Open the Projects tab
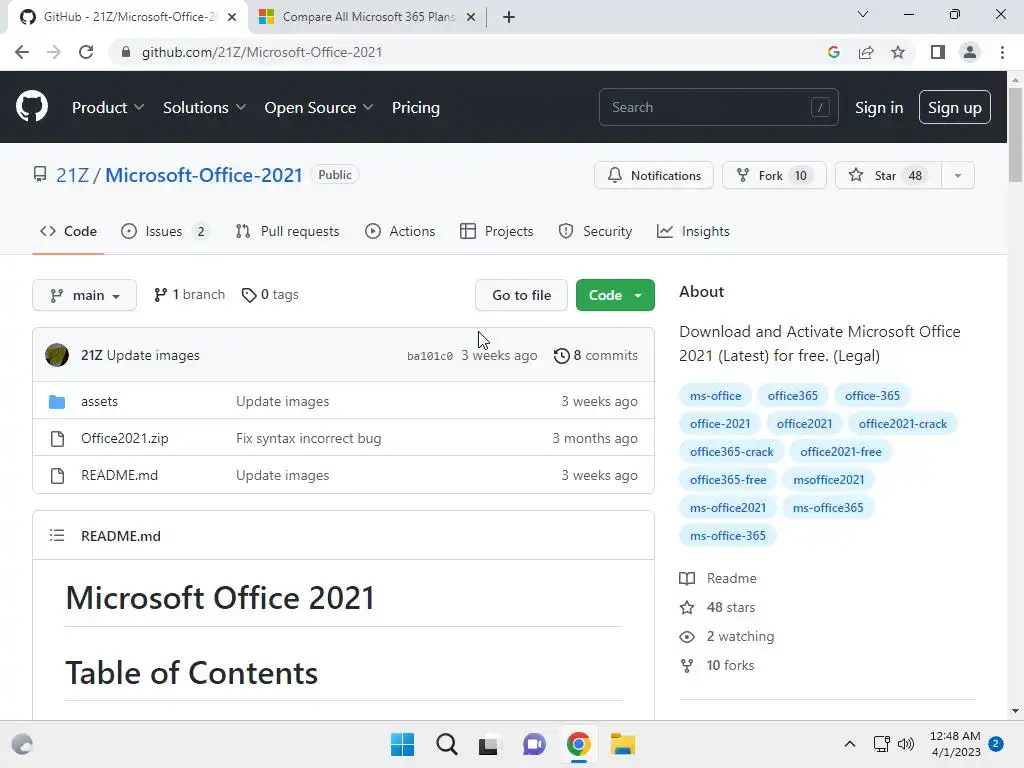The width and height of the screenshot is (1024, 768). click(496, 231)
